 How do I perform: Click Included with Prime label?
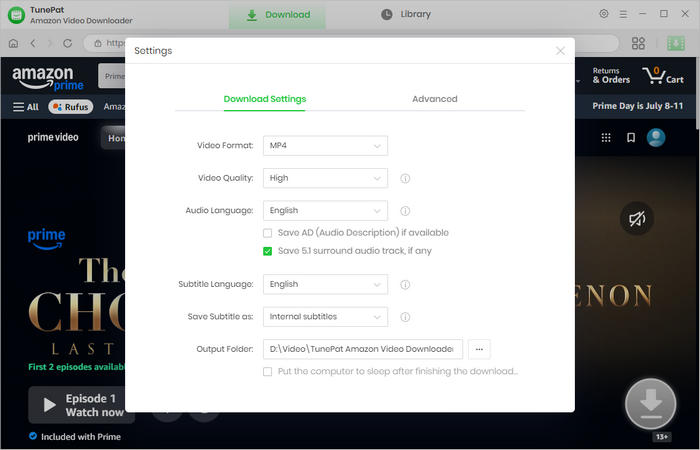(x=81, y=437)
